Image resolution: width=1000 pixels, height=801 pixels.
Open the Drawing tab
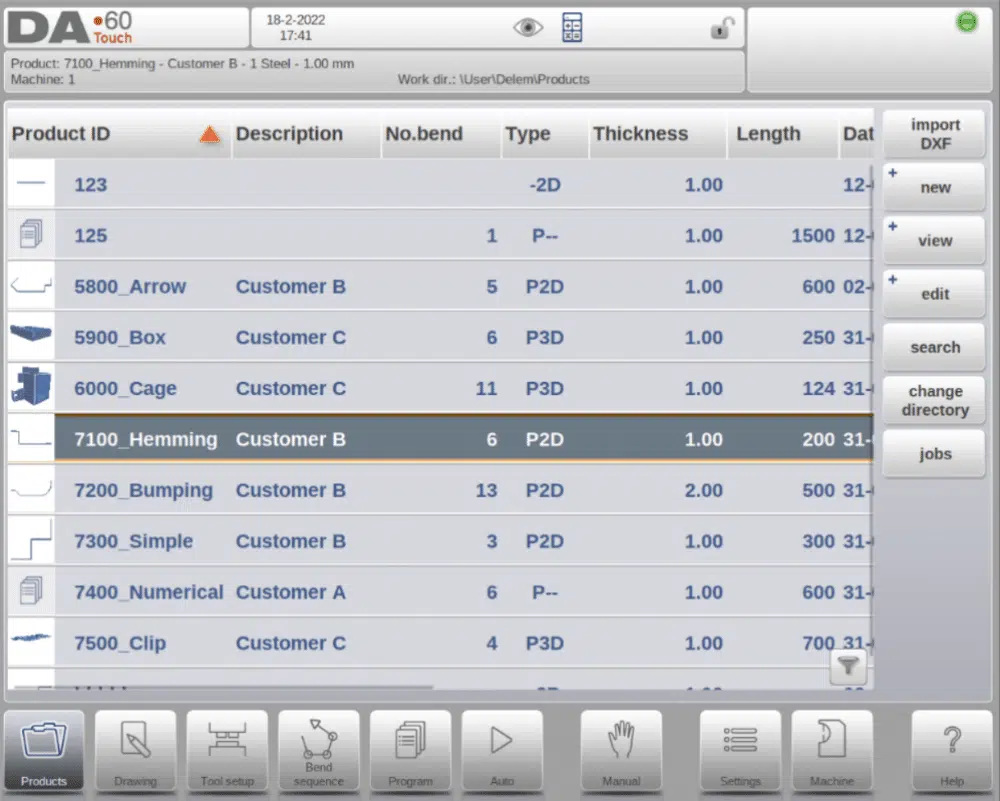click(x=135, y=752)
